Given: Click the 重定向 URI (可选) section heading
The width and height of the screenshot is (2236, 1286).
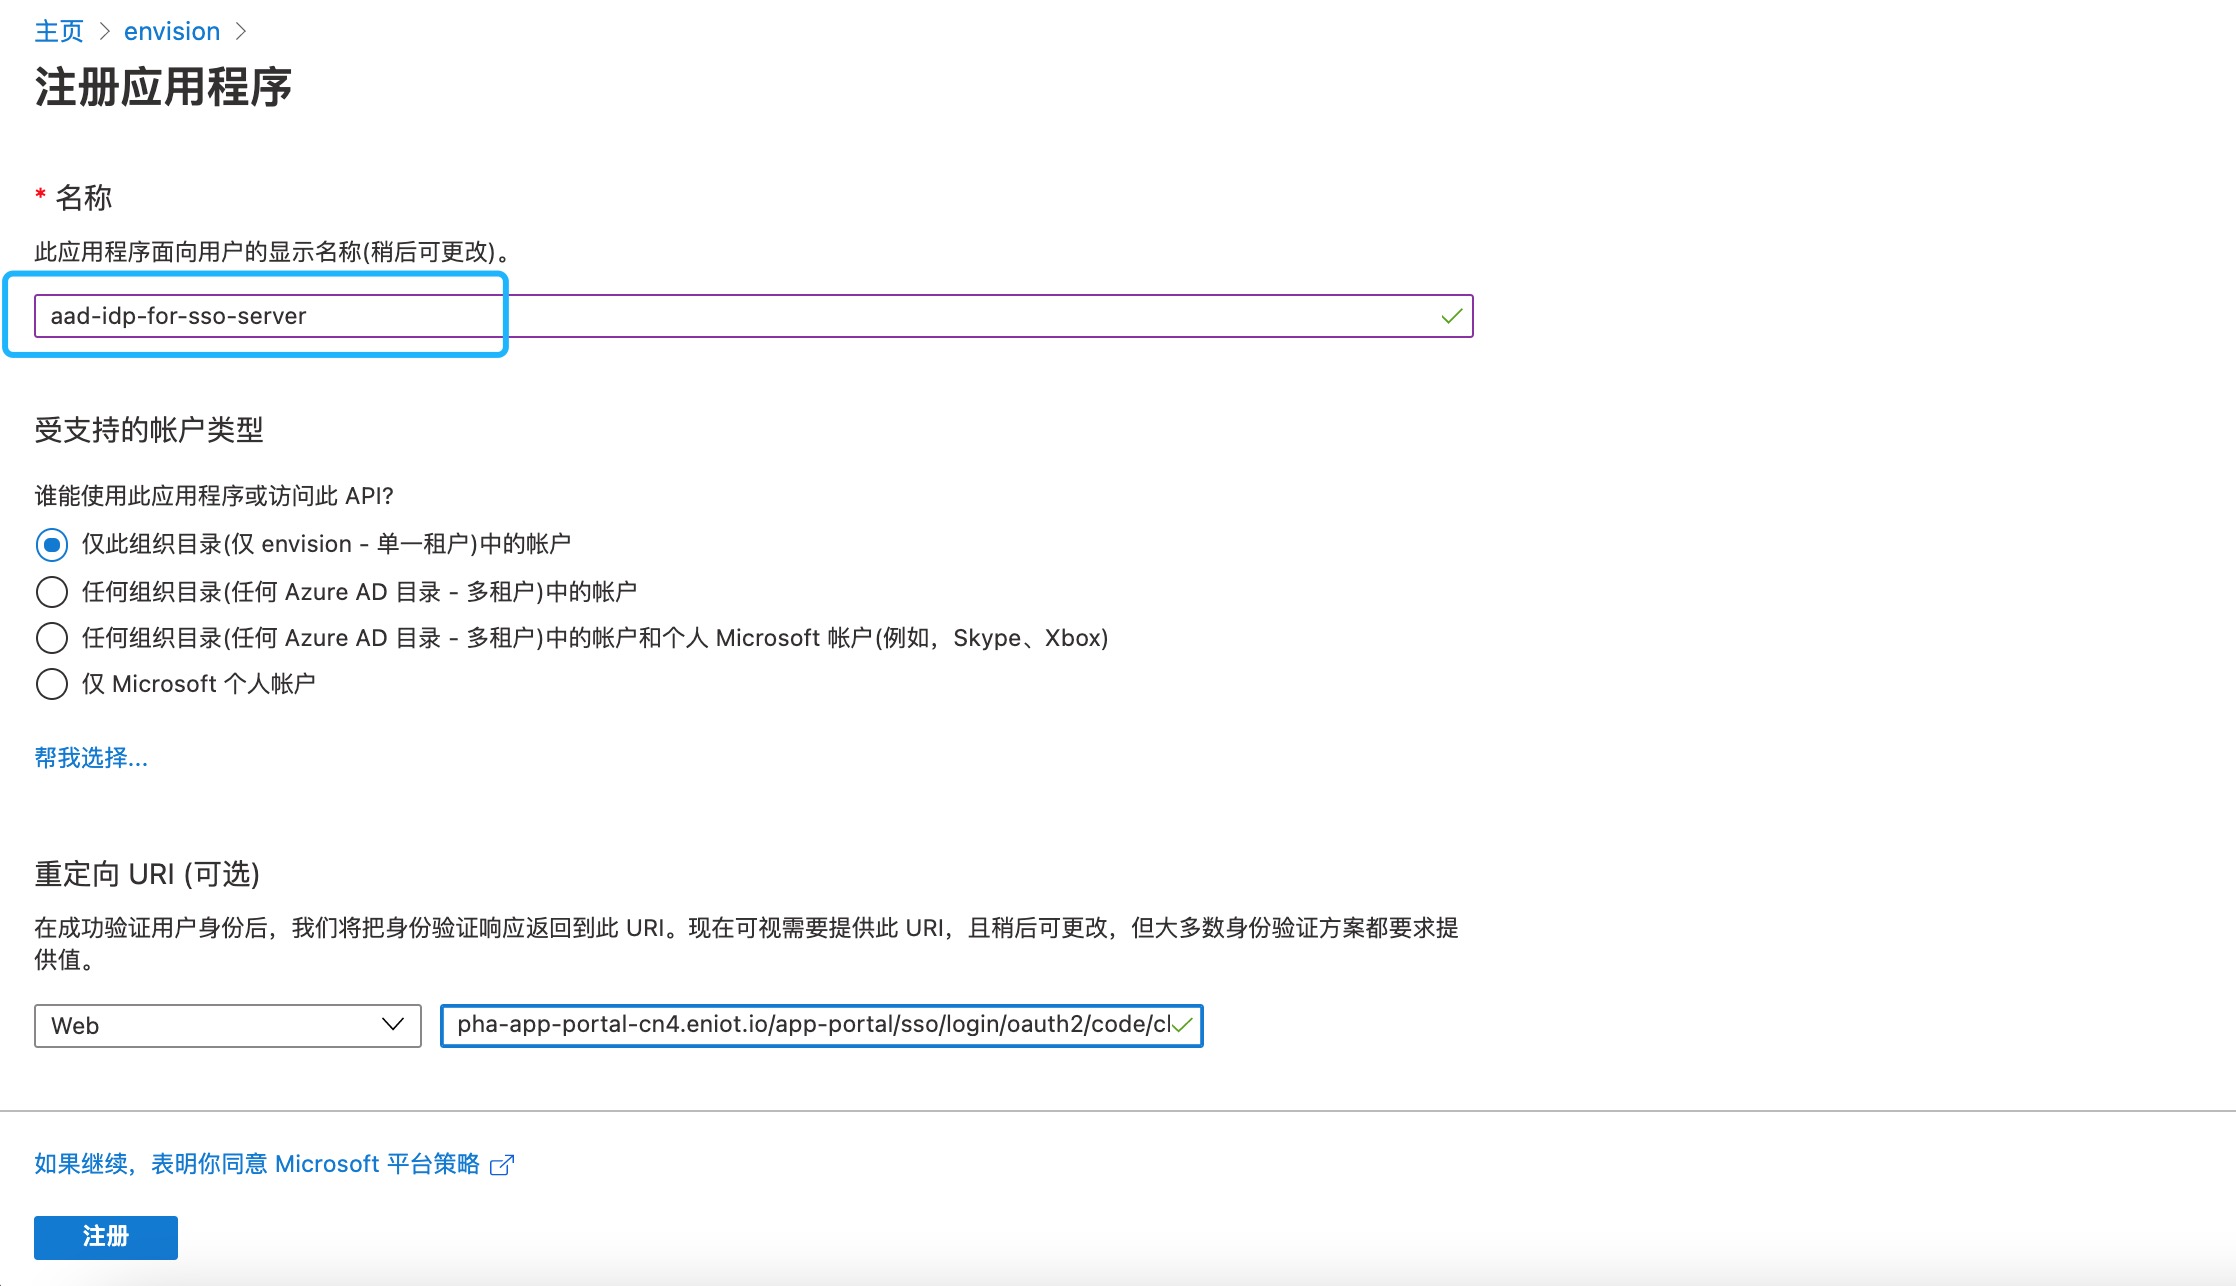Looking at the screenshot, I should click(147, 874).
